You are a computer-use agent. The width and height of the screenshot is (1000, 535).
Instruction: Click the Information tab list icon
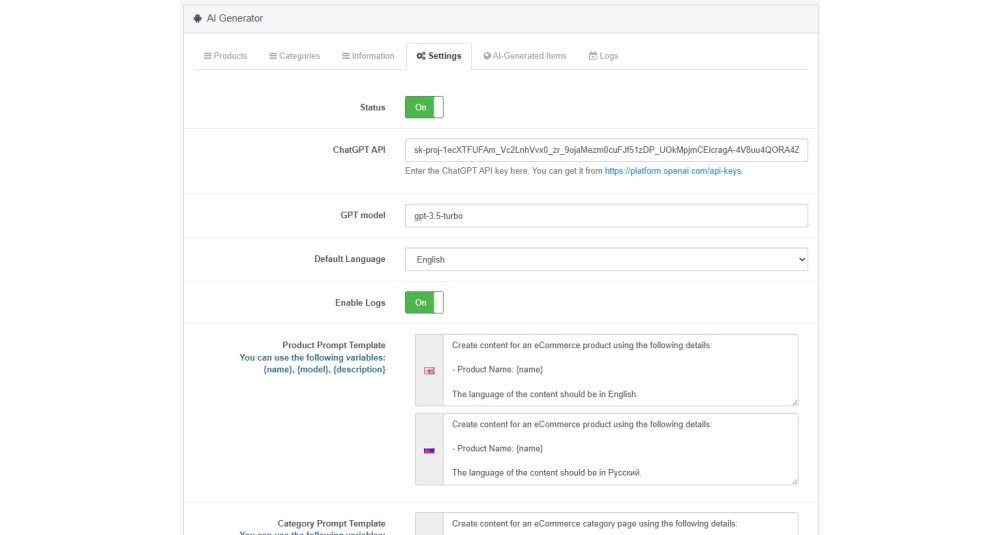click(x=346, y=56)
